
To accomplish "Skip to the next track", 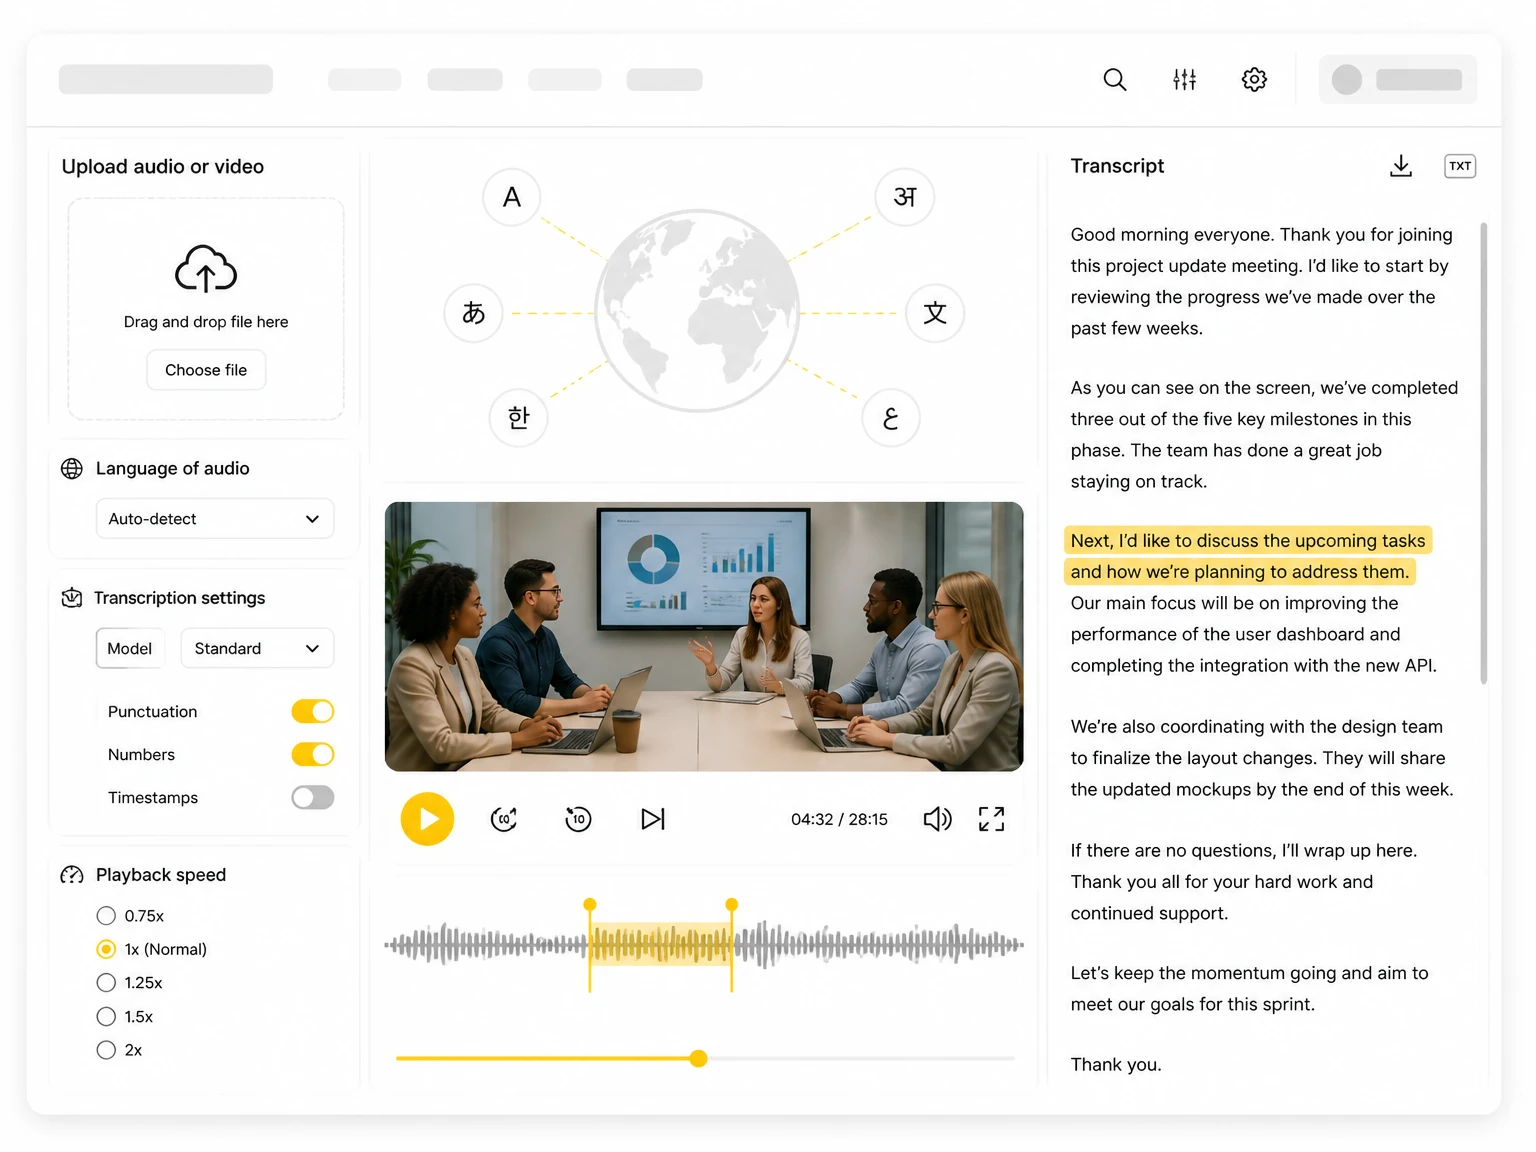I will (653, 819).
